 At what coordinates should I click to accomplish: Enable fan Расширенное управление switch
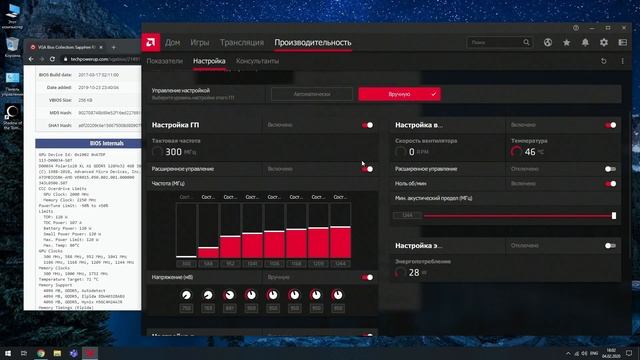611,169
